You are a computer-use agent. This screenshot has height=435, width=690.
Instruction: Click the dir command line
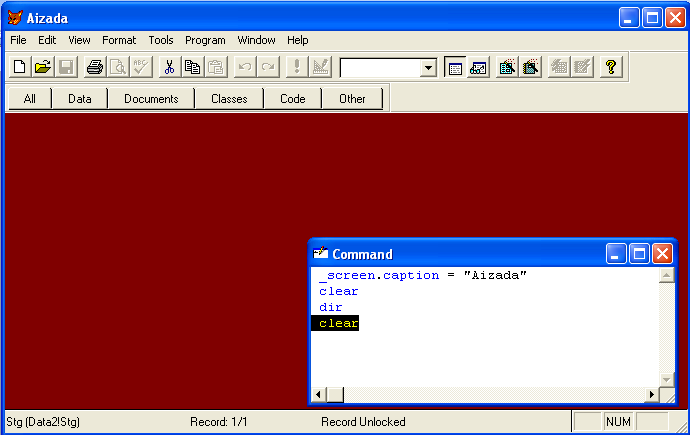click(x=330, y=307)
